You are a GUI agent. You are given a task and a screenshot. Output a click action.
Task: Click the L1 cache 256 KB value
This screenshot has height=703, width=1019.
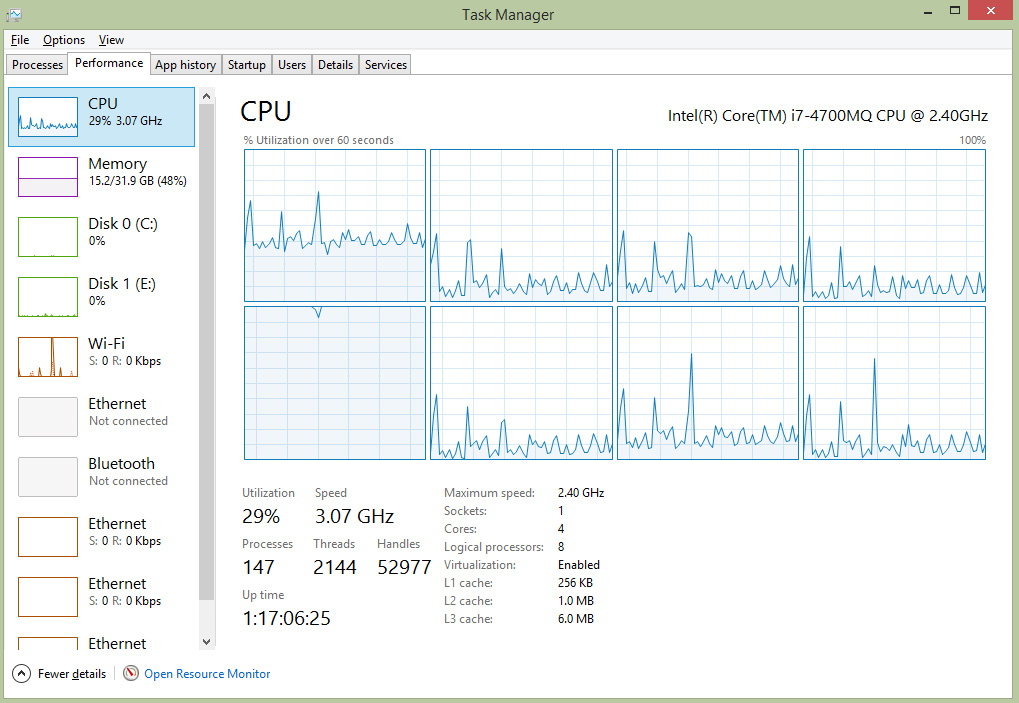pos(575,583)
